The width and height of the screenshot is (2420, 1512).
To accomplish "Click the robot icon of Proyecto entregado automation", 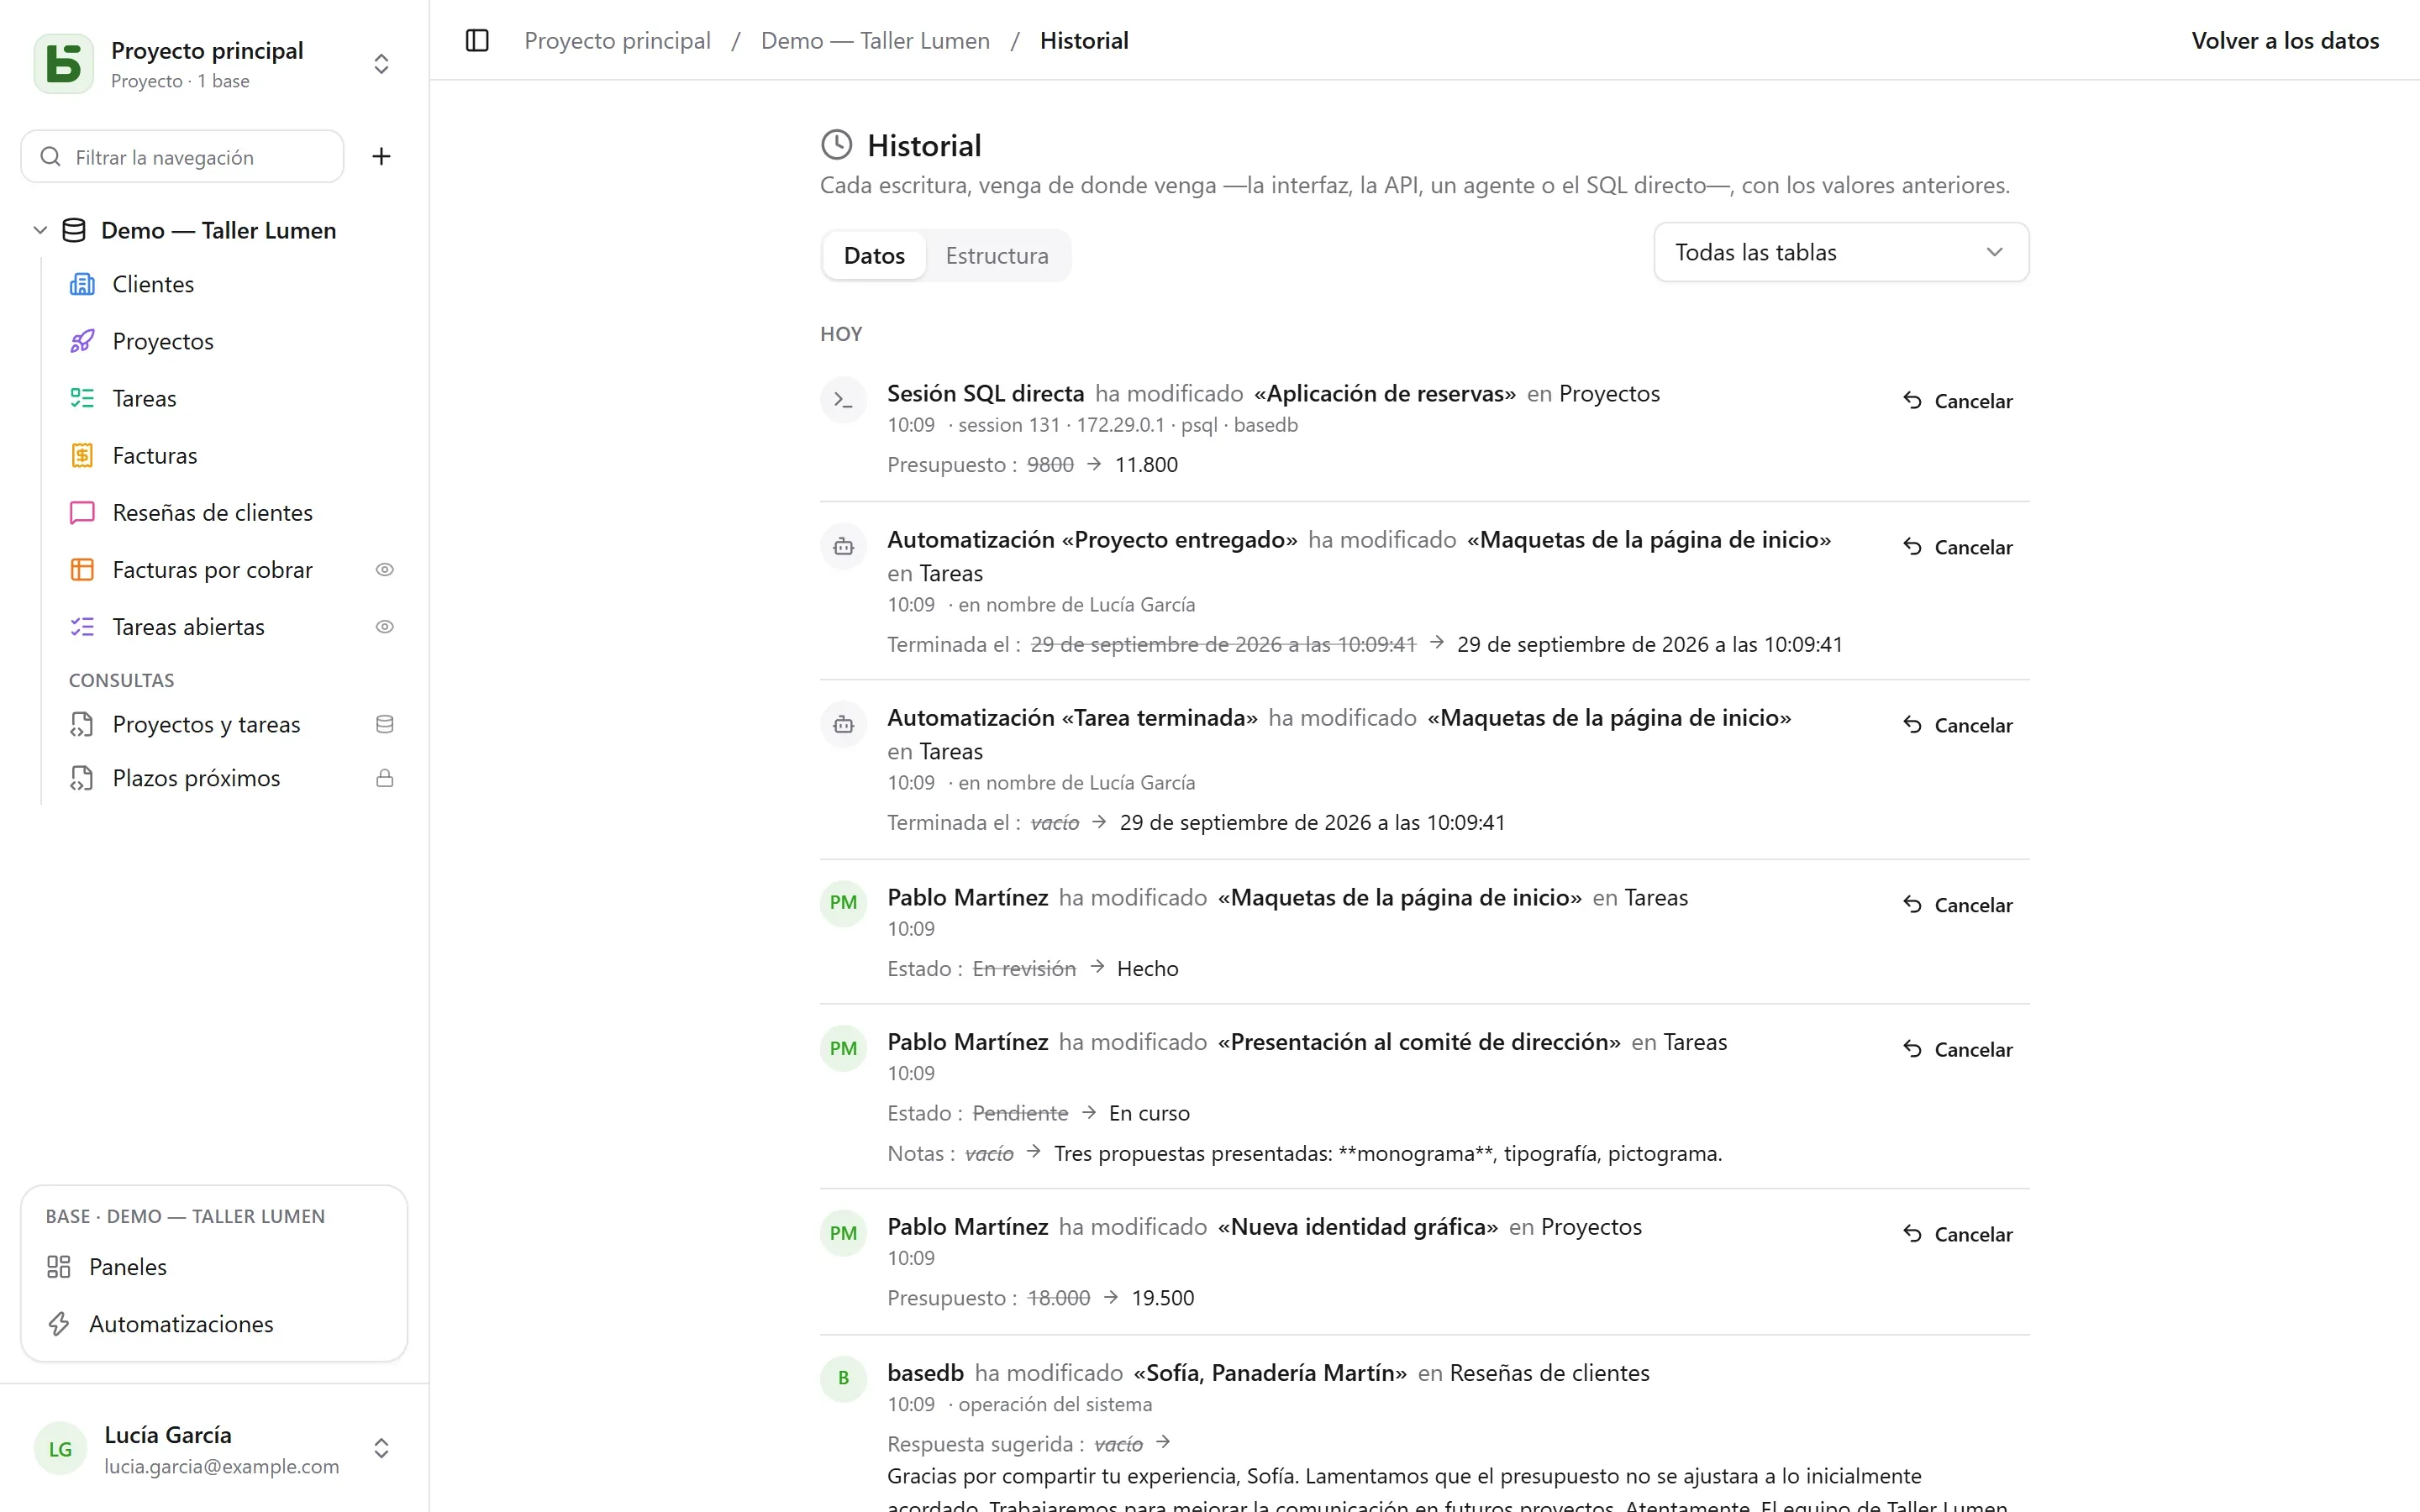I will click(843, 546).
